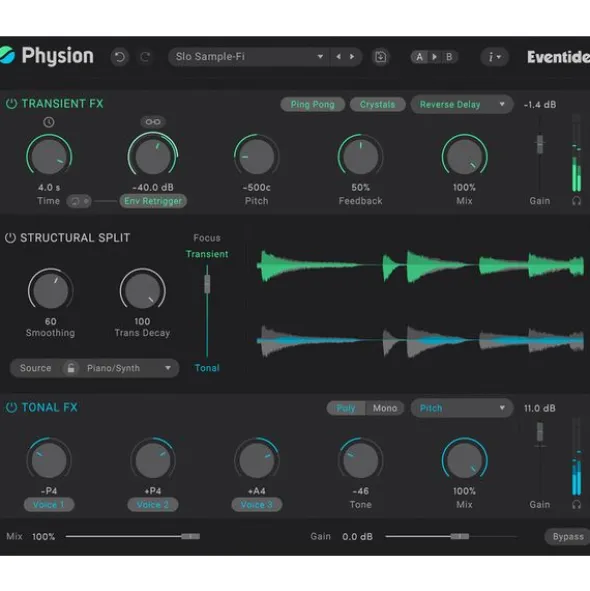The height and width of the screenshot is (591, 590).
Task: Click Transient FX Mix knob
Action: click(464, 156)
